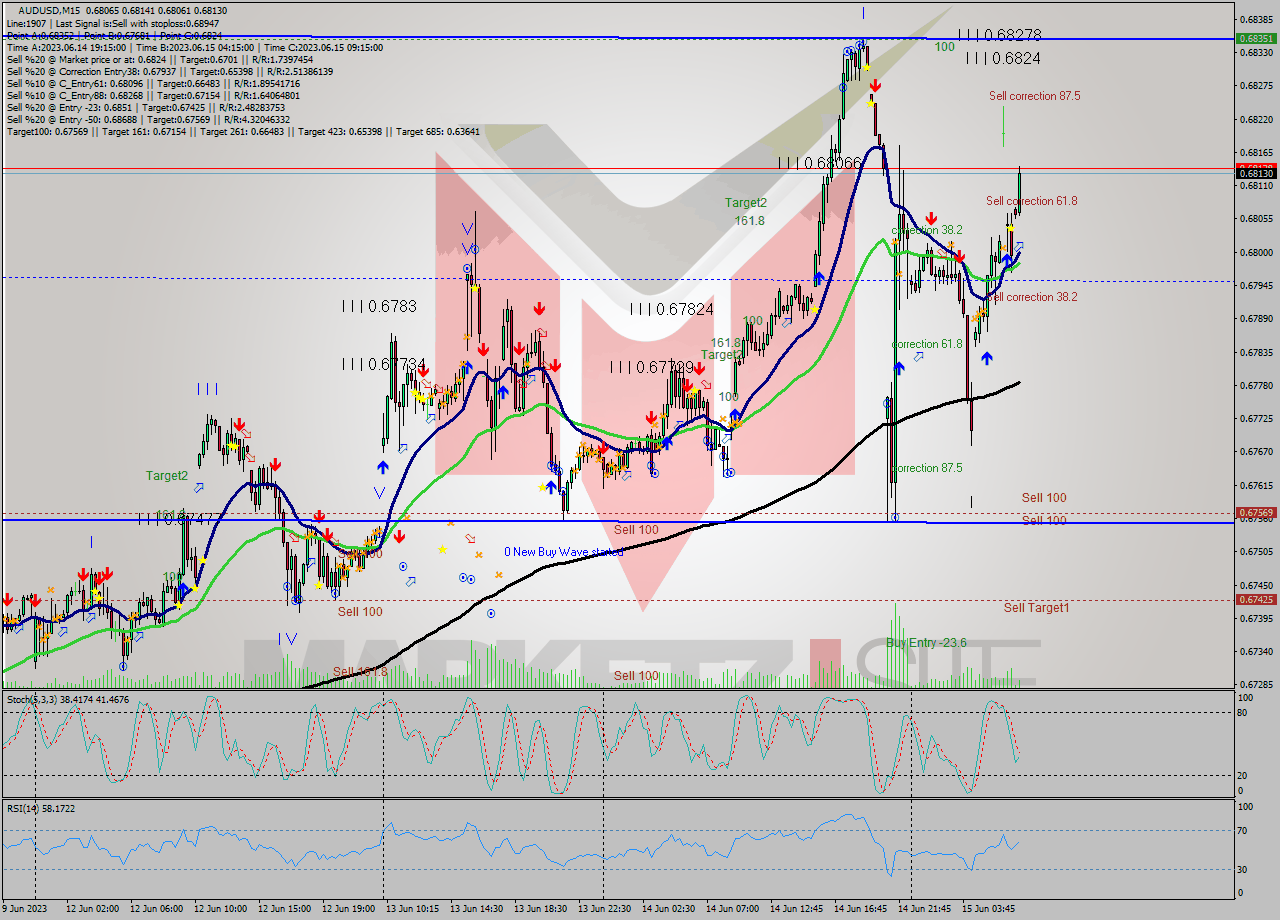Click the 'Buy Entry -23.6' label
1280x920 pixels.
(x=926, y=642)
